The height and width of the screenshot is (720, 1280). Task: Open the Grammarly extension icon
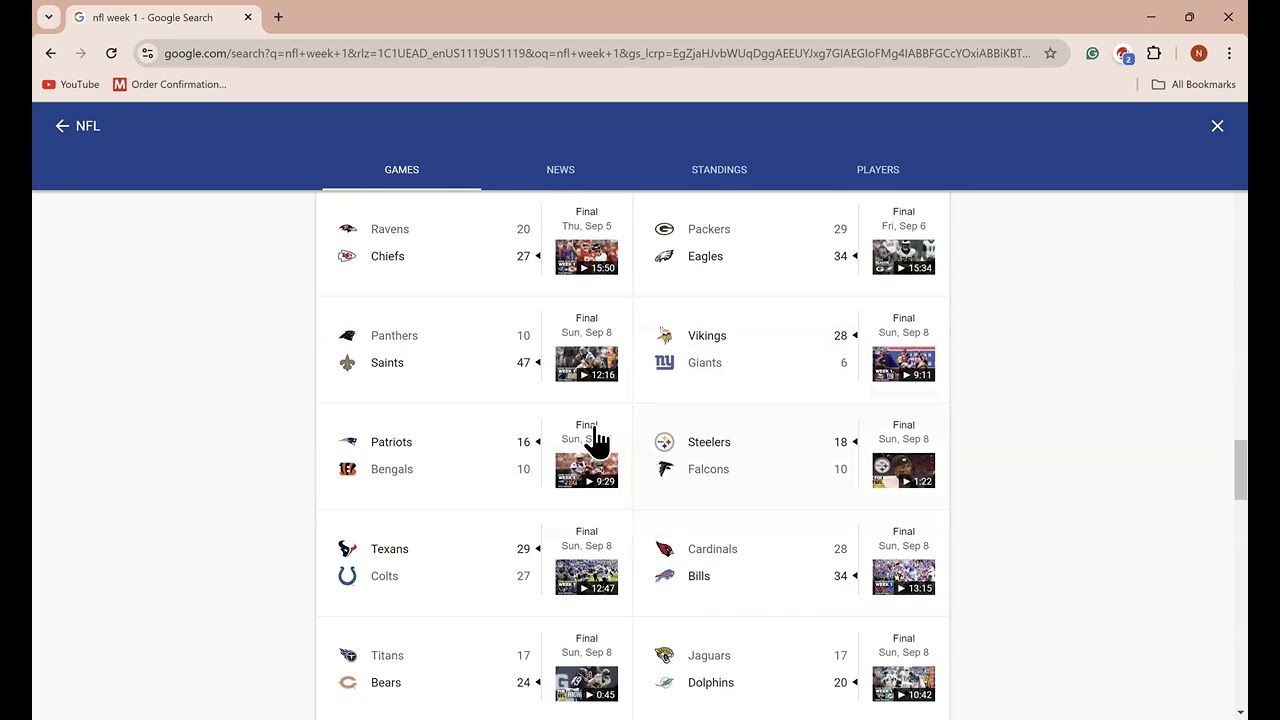pos(1092,53)
